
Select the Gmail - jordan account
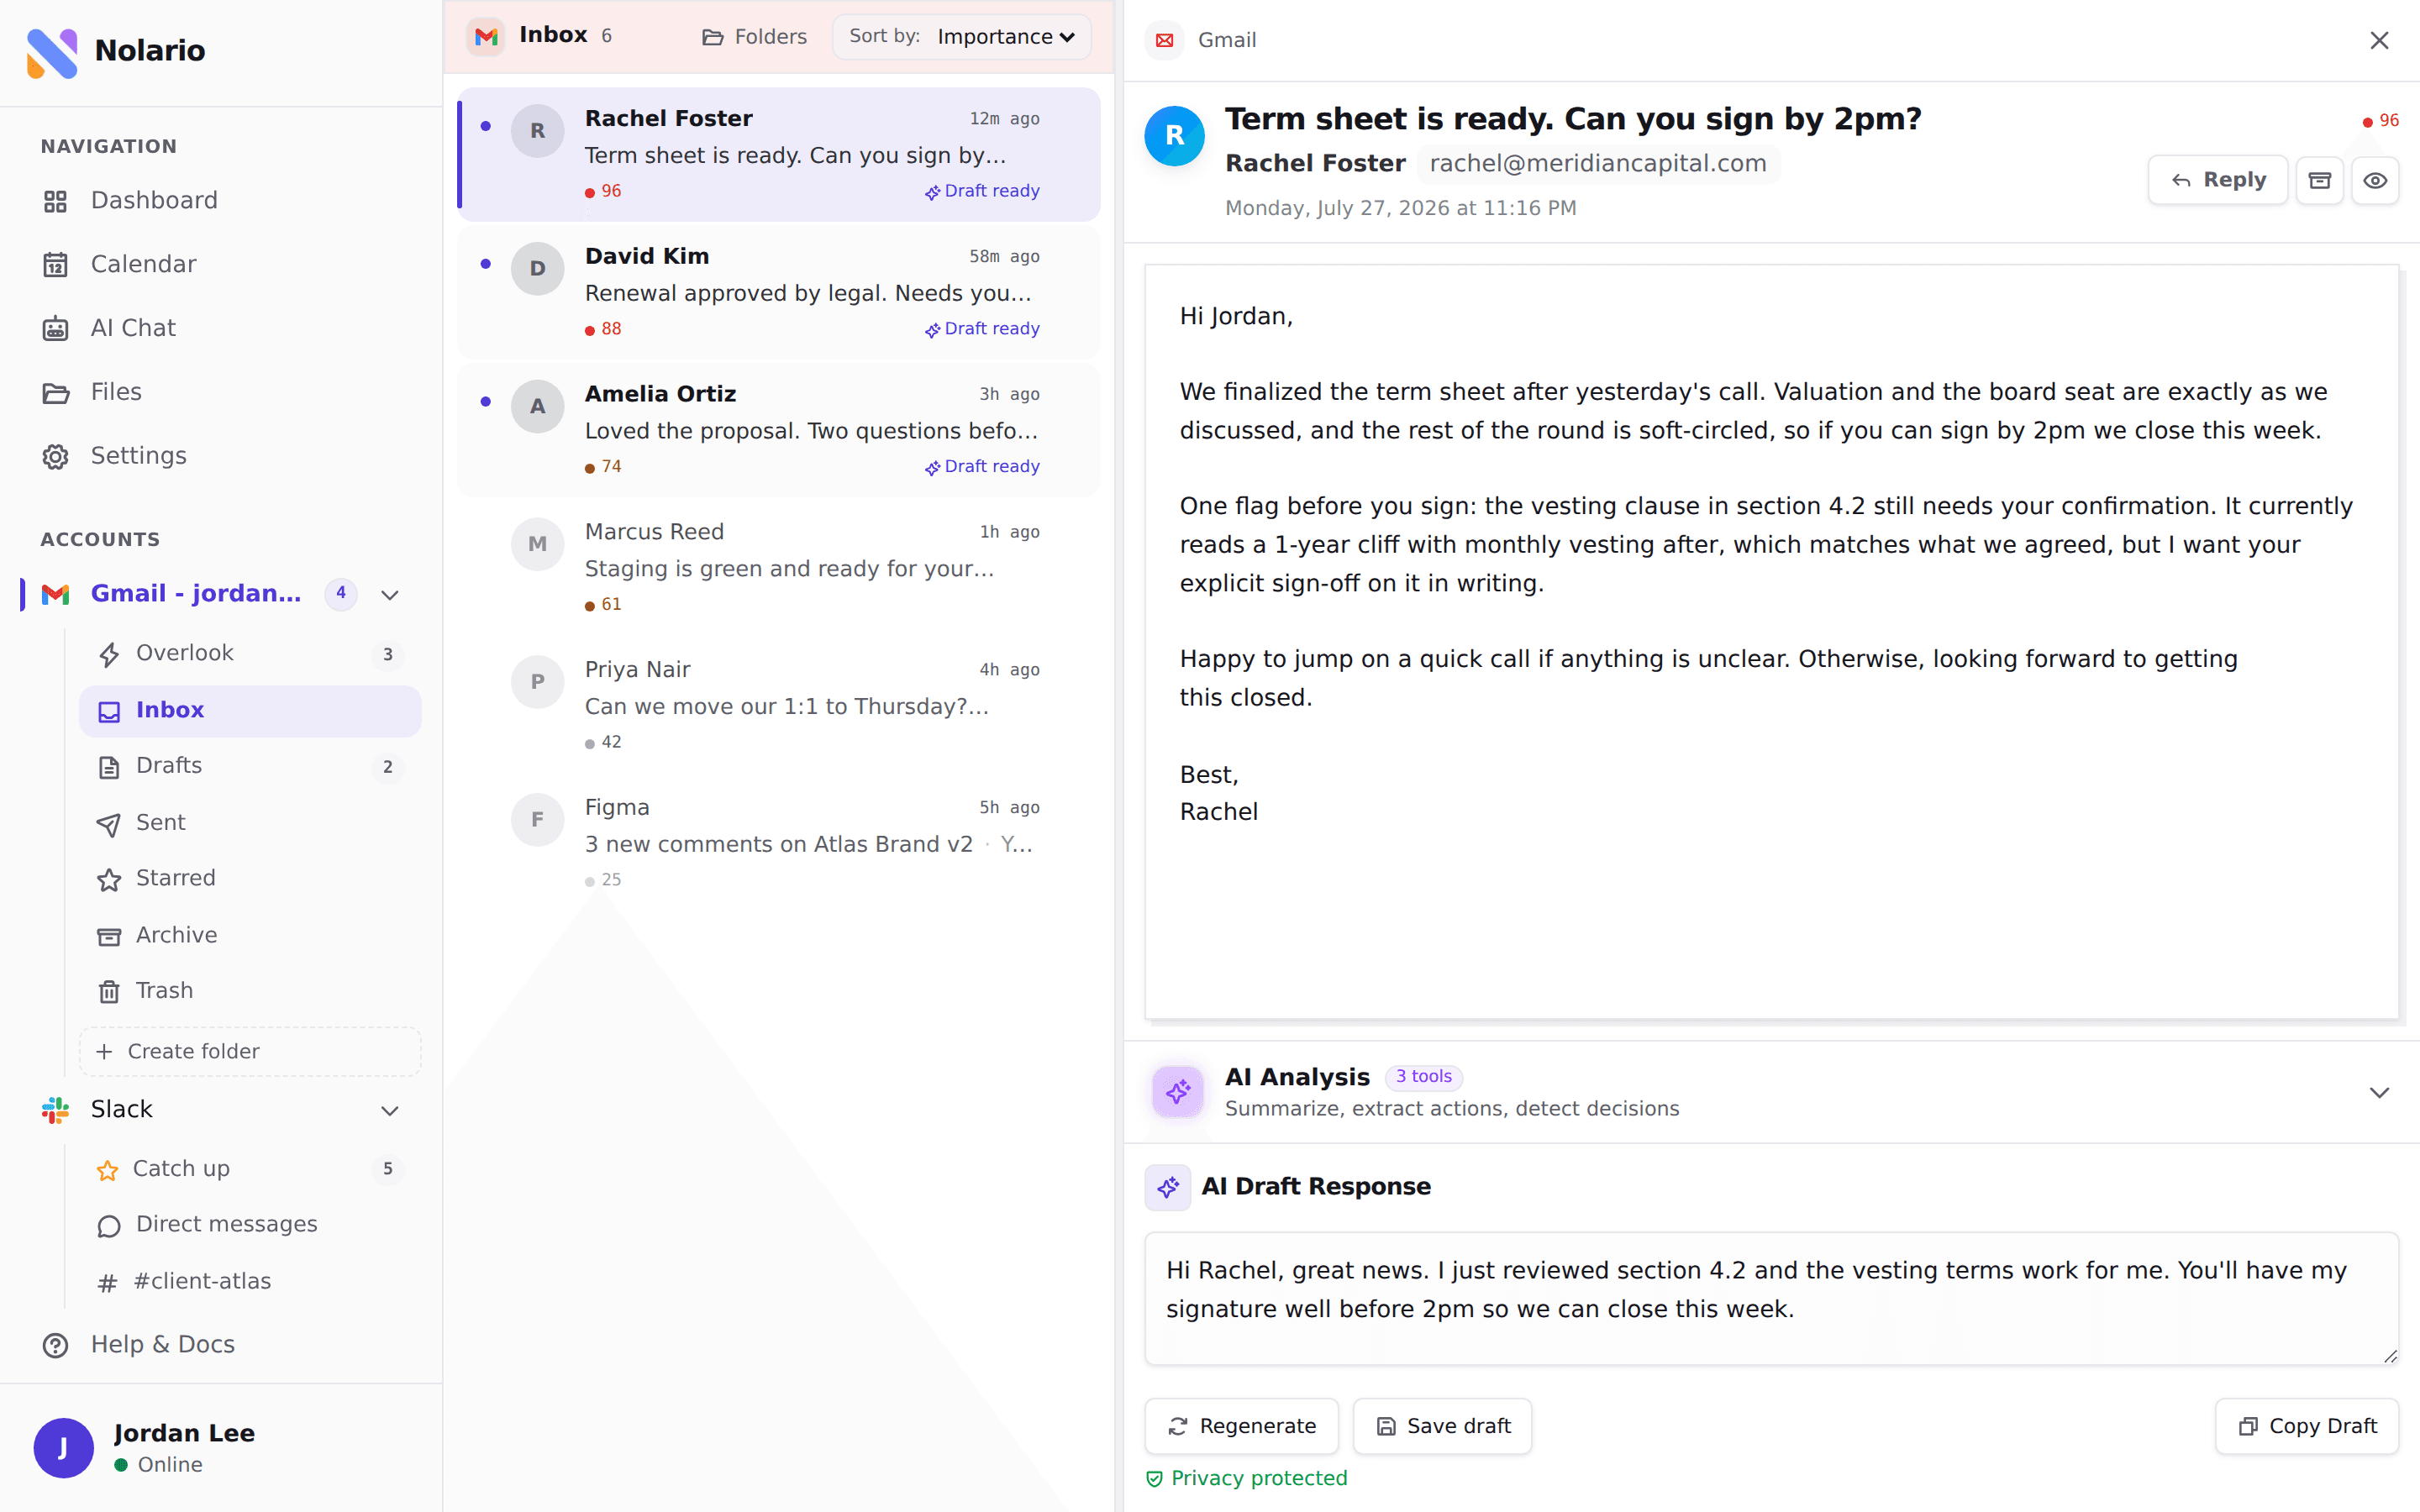click(196, 594)
